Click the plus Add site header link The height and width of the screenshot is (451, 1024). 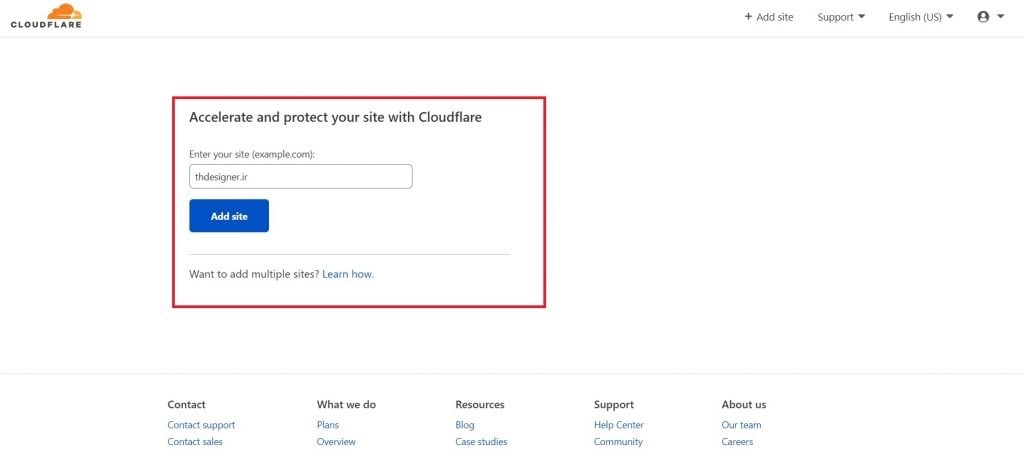769,17
